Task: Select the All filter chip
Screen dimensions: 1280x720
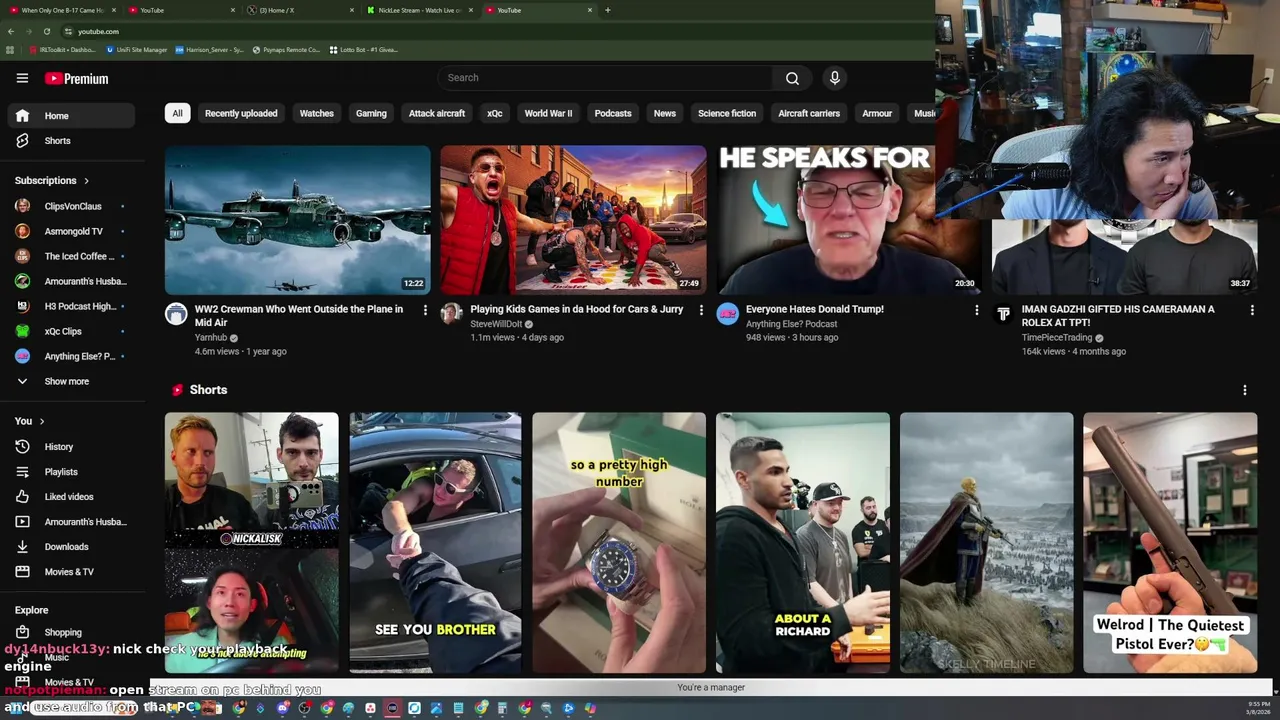Action: click(177, 113)
